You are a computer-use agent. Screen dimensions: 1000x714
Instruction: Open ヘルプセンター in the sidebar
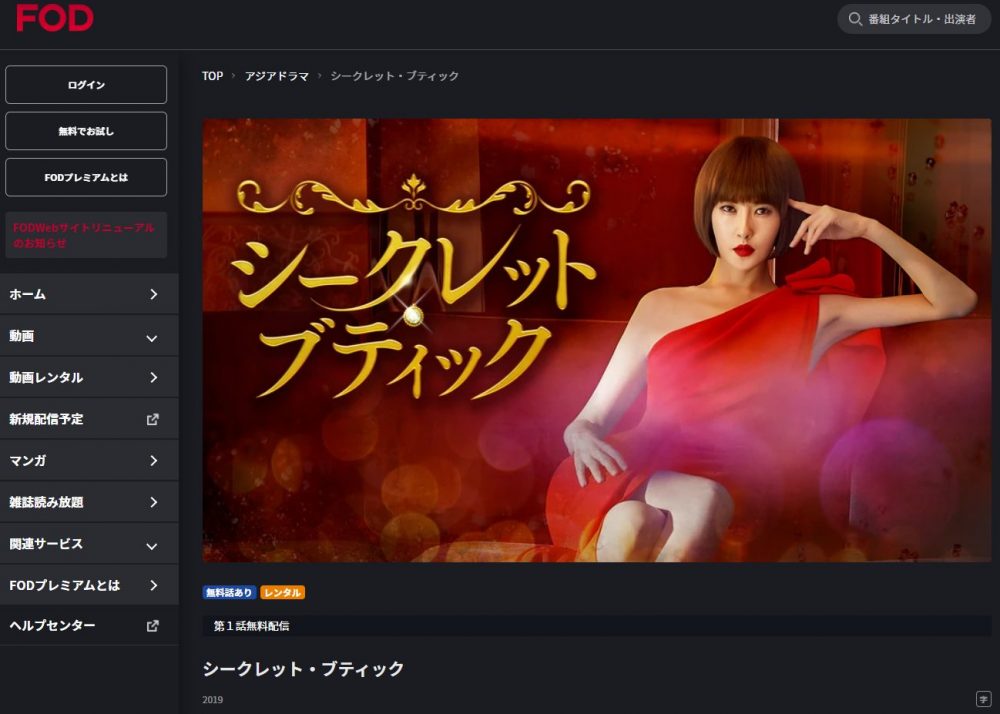click(x=89, y=625)
